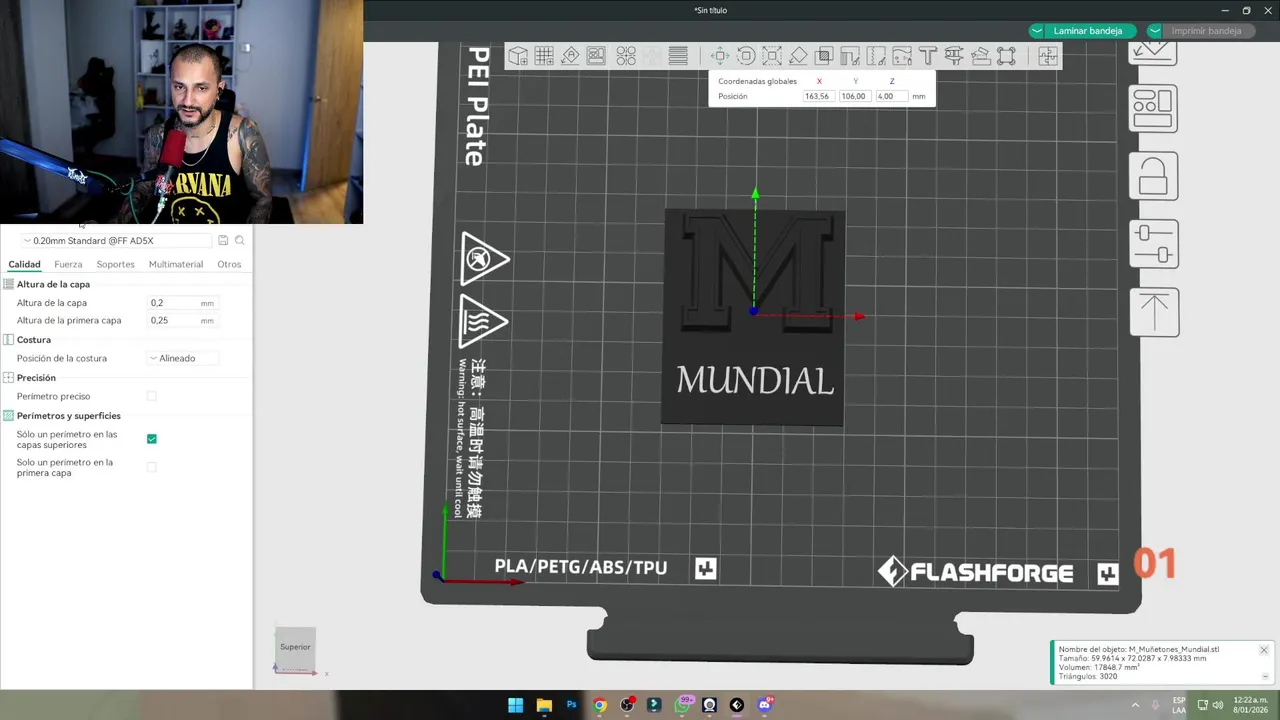Open WhatsApp from the taskbar
Screen dimensions: 1280x720
[x=682, y=705]
